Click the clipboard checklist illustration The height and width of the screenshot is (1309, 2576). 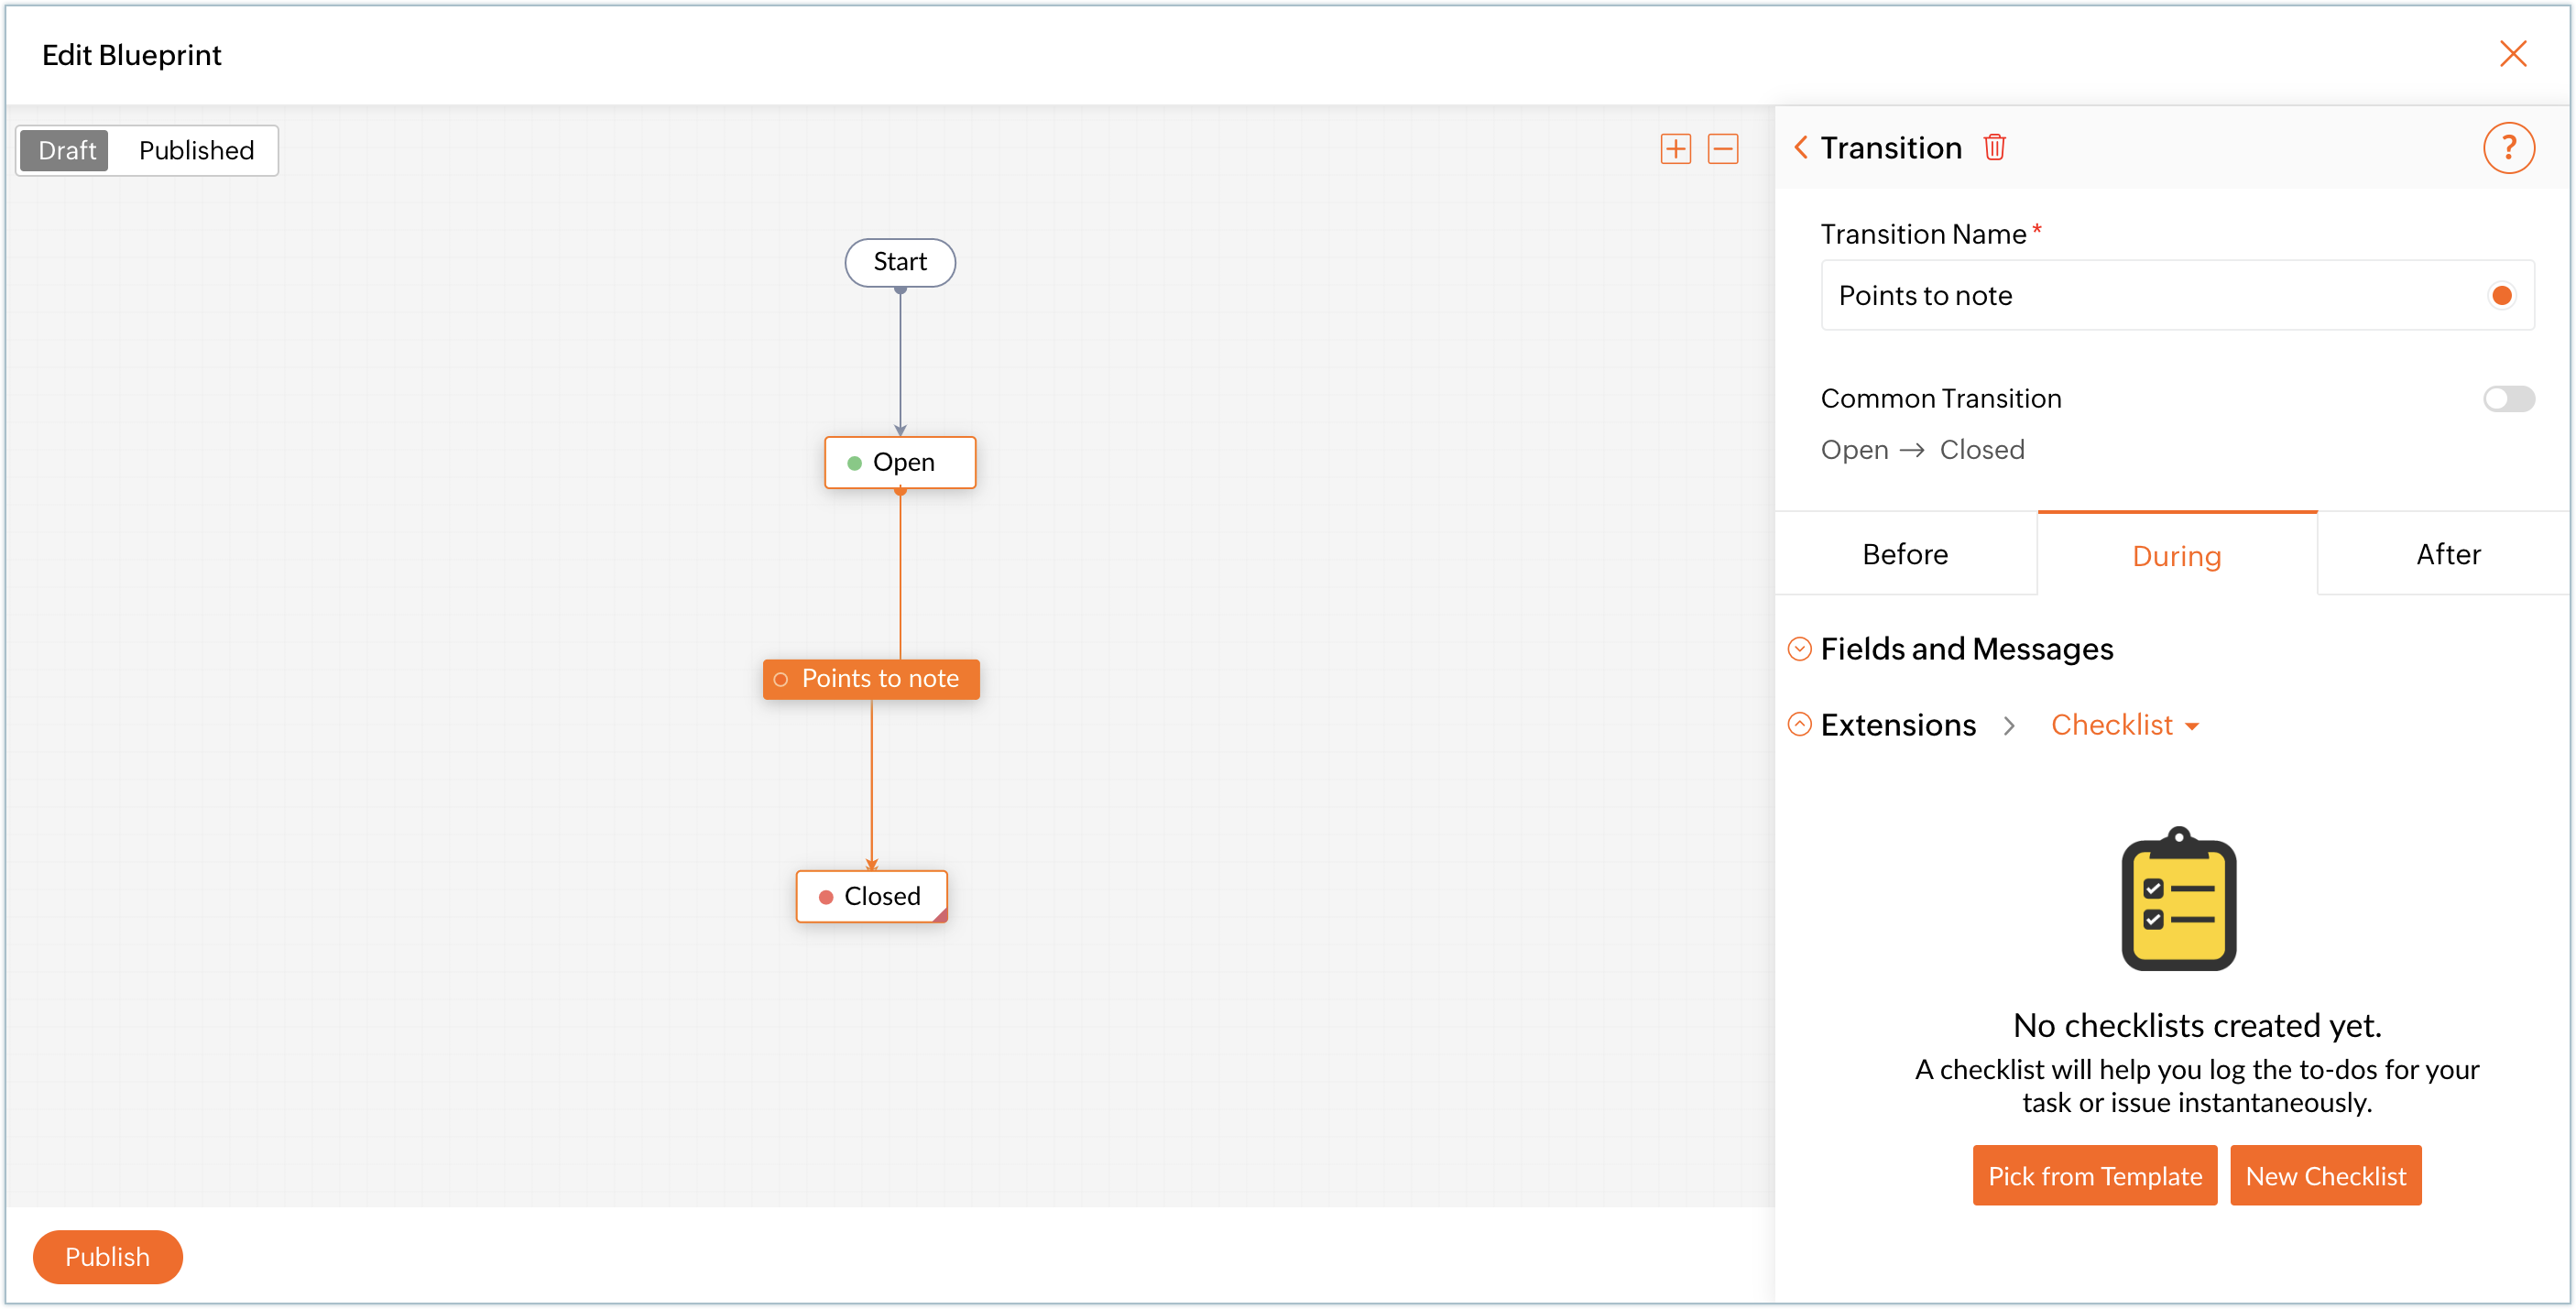tap(2178, 899)
